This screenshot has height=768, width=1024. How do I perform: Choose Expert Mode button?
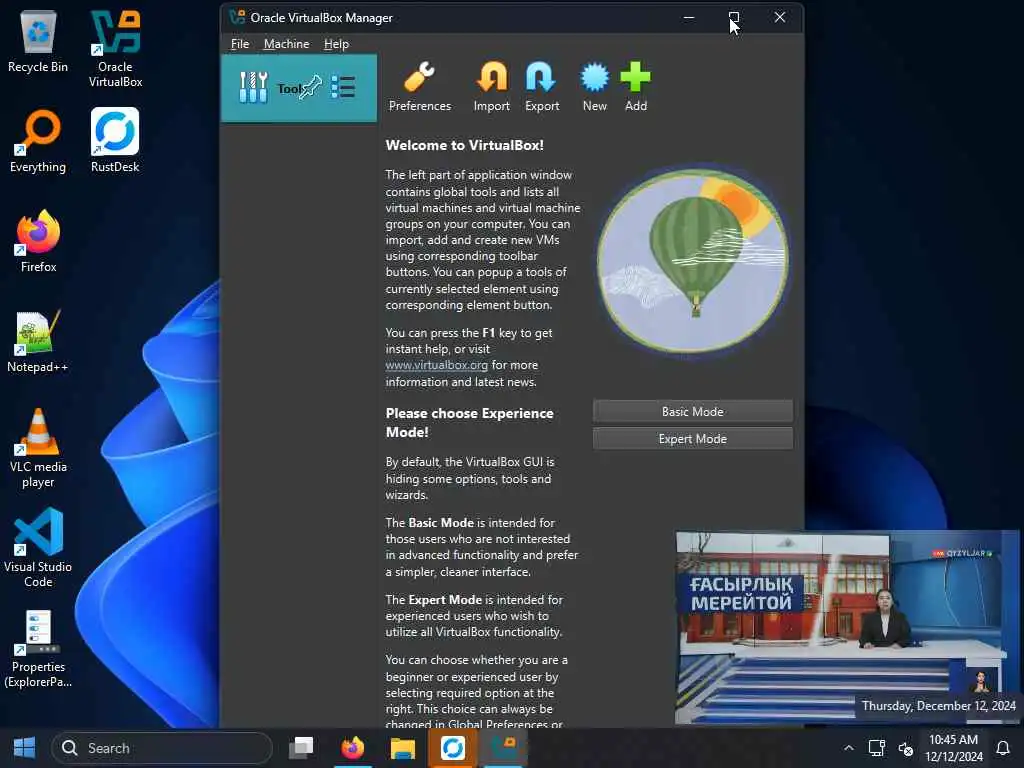pos(692,439)
